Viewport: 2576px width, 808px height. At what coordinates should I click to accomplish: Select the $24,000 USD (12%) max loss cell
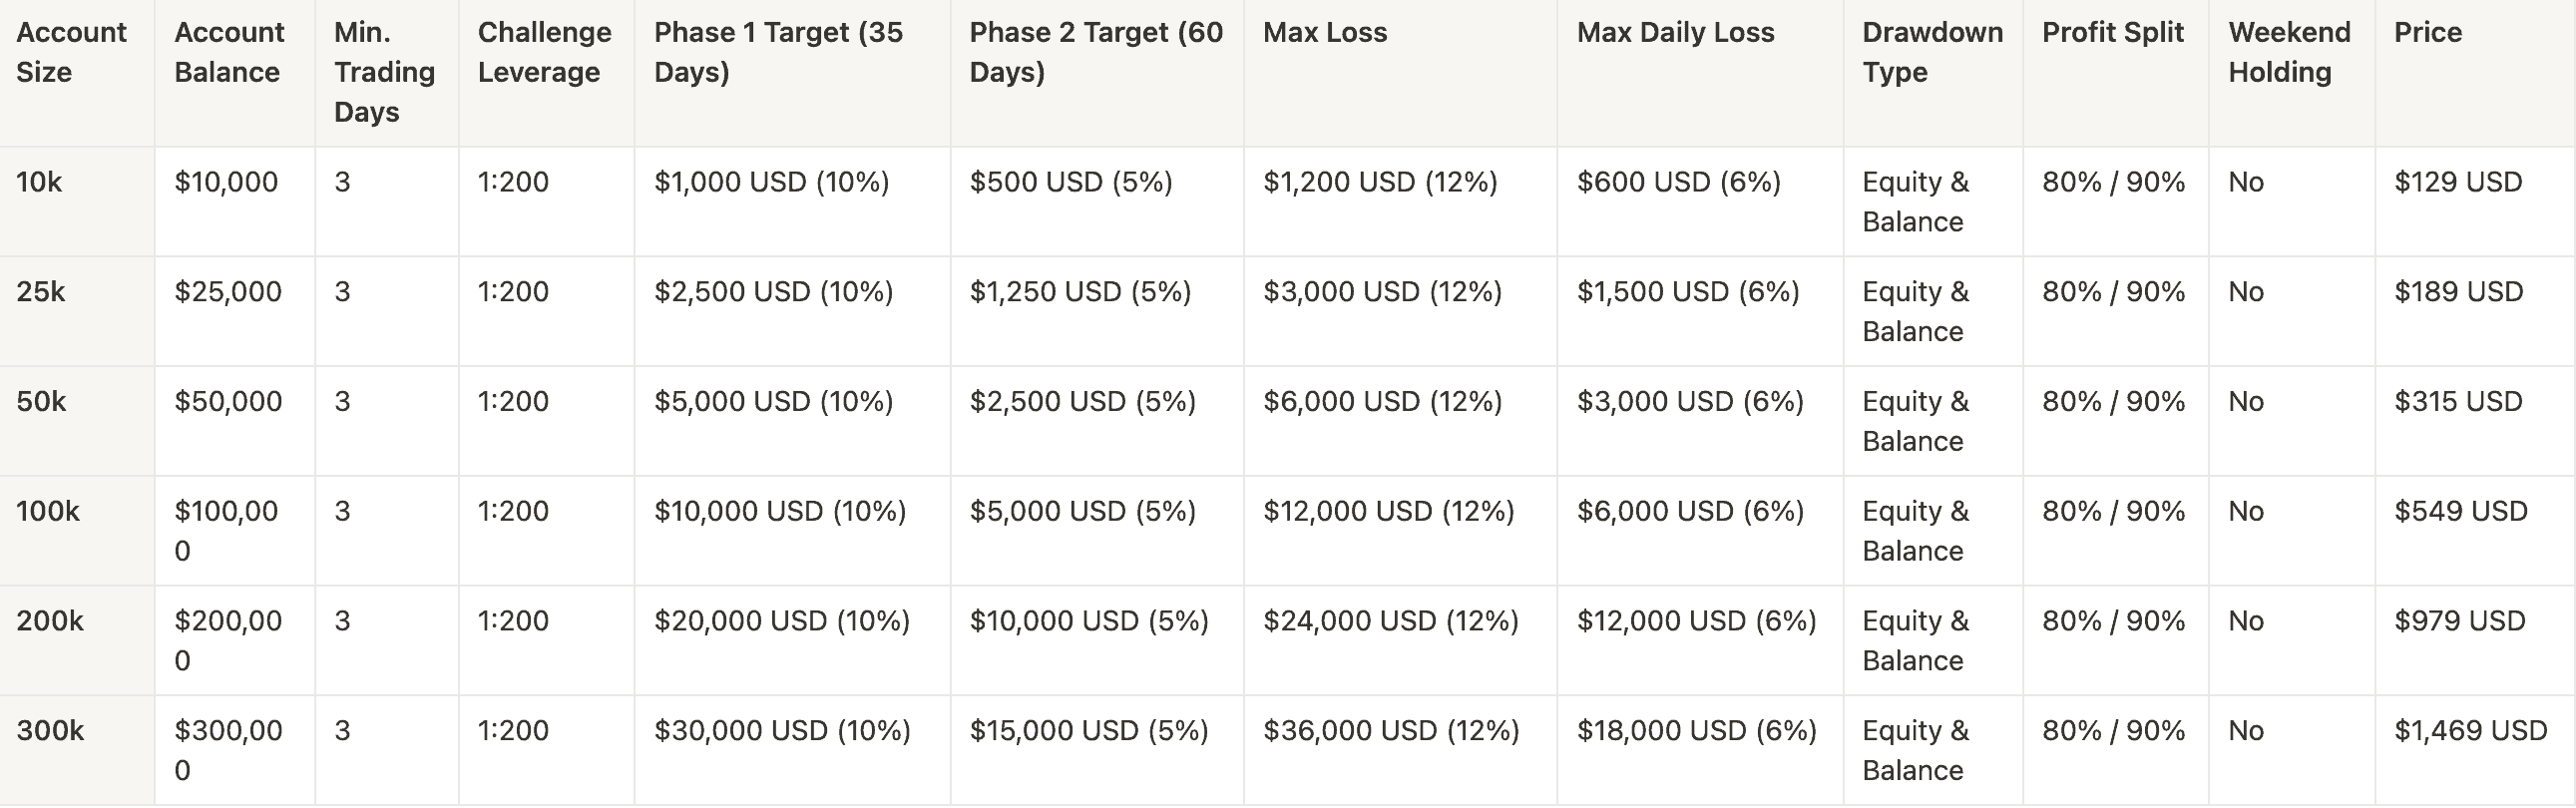click(x=1390, y=621)
